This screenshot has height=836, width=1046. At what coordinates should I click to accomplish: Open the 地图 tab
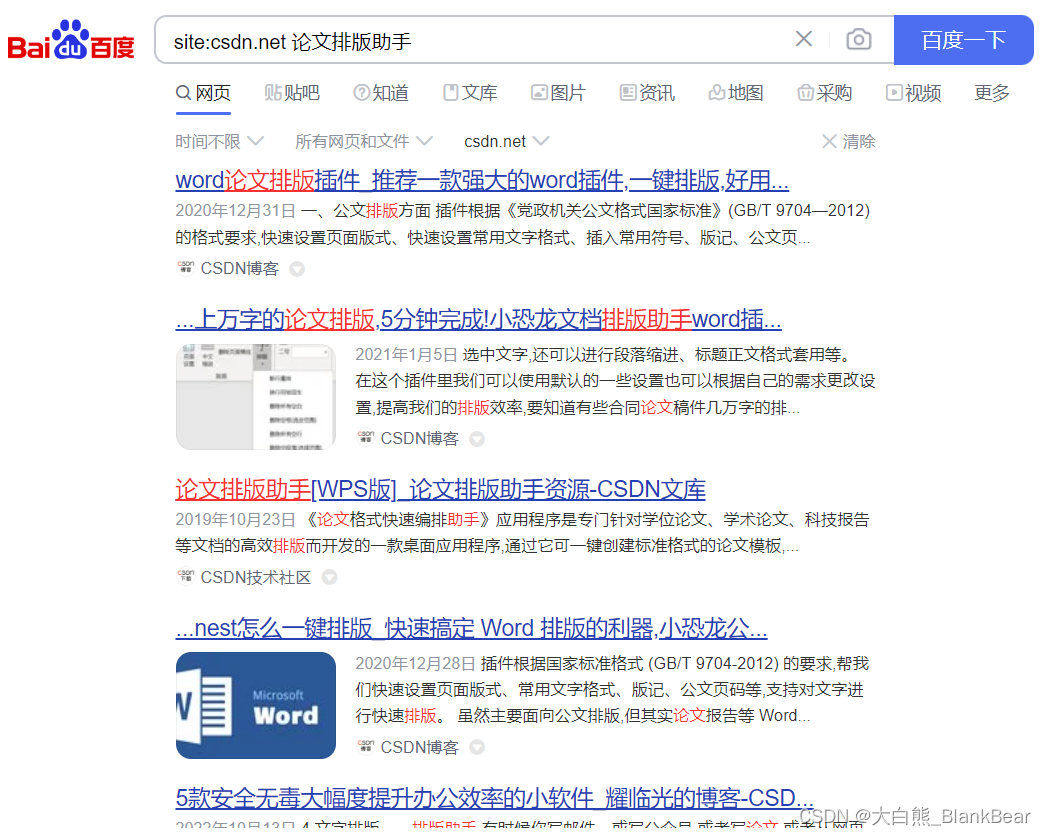click(x=736, y=93)
